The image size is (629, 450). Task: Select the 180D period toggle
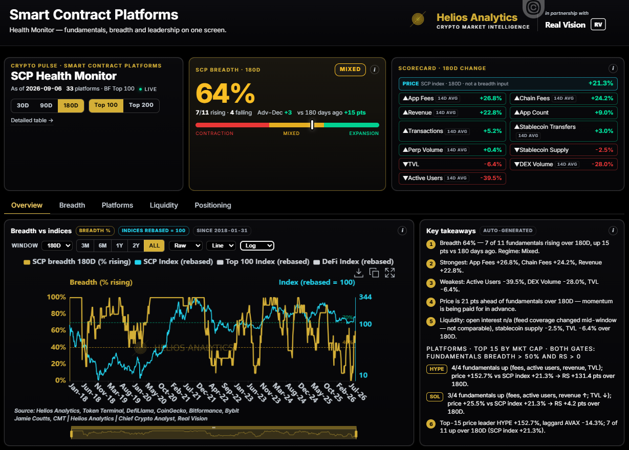[x=71, y=105]
